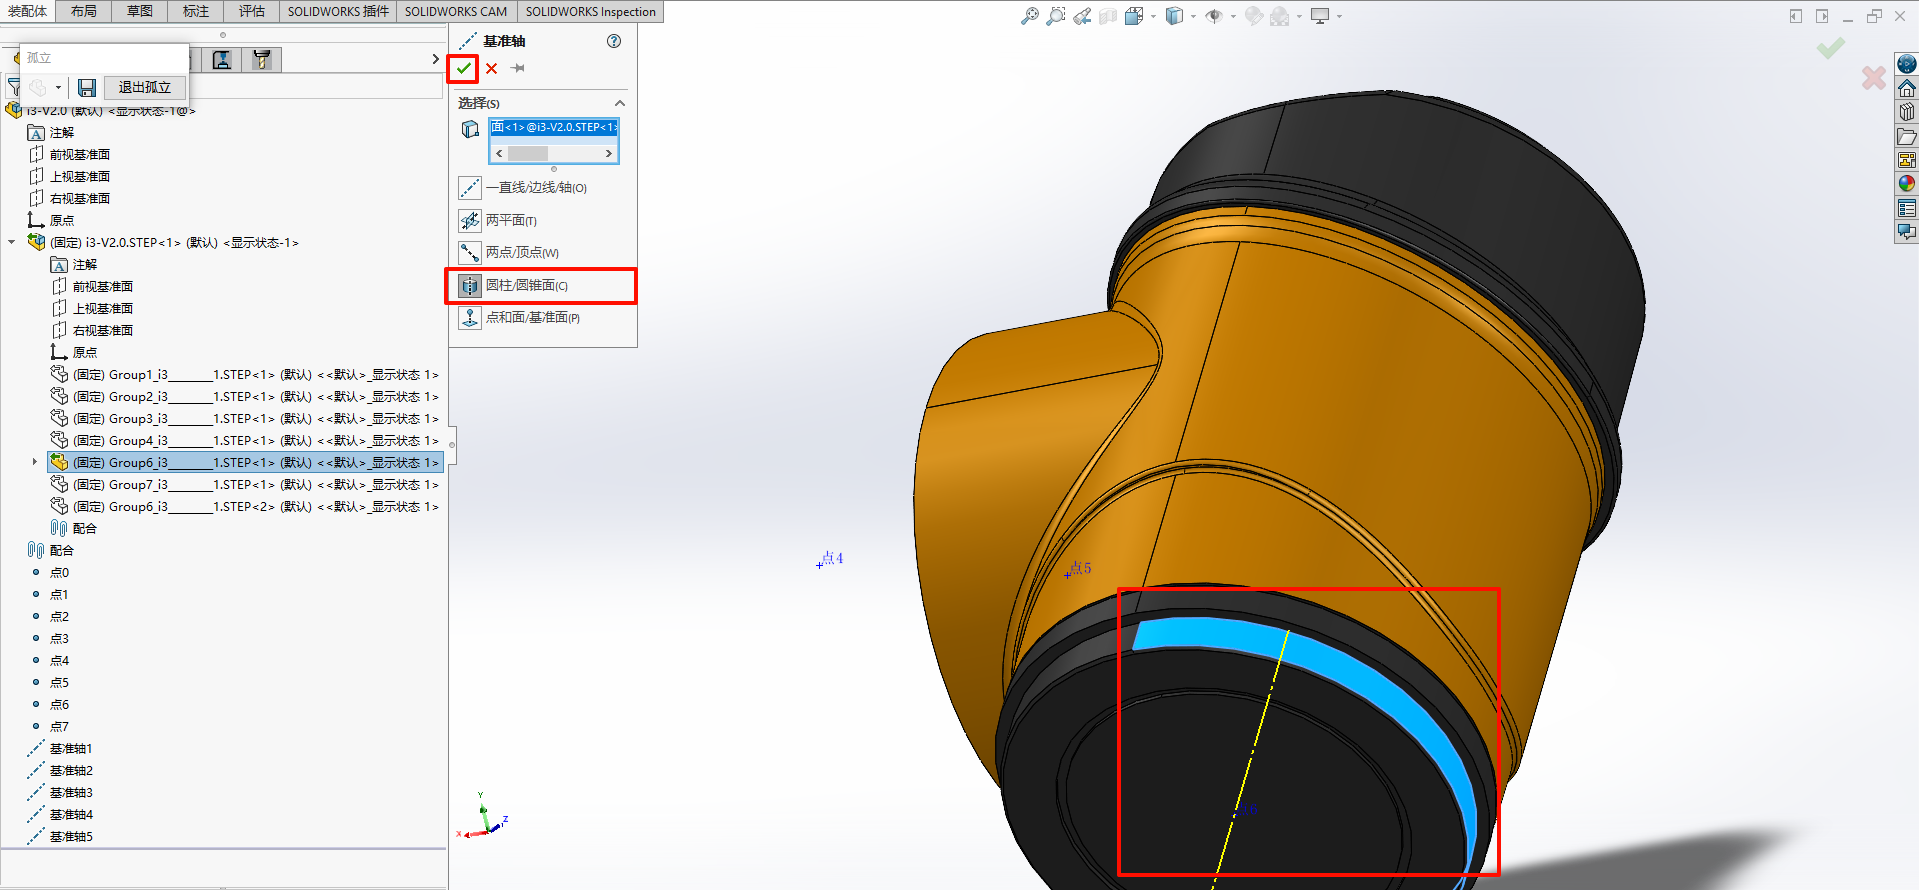Choose 一直线/边线/轴 axis option
Viewport: 1919px width, 890px height.
(x=524, y=188)
